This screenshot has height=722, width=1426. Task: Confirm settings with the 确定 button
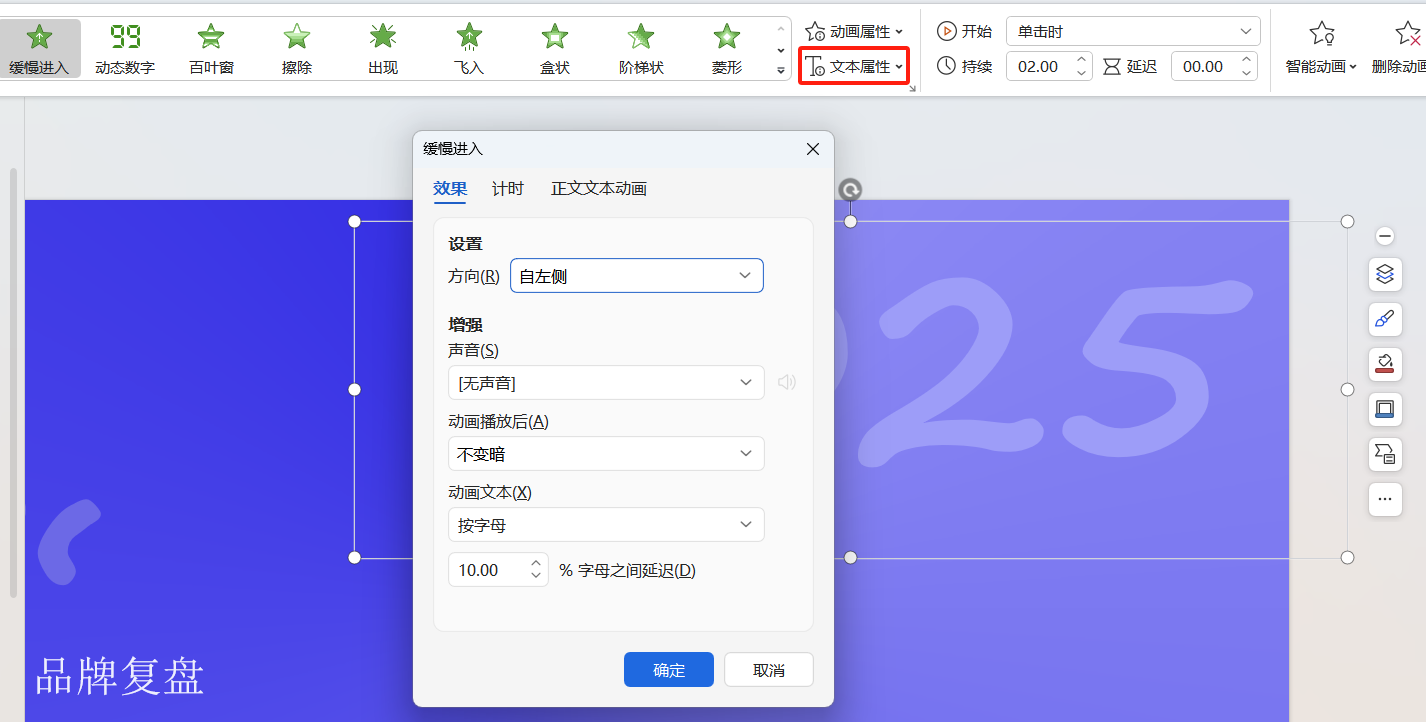click(x=668, y=669)
